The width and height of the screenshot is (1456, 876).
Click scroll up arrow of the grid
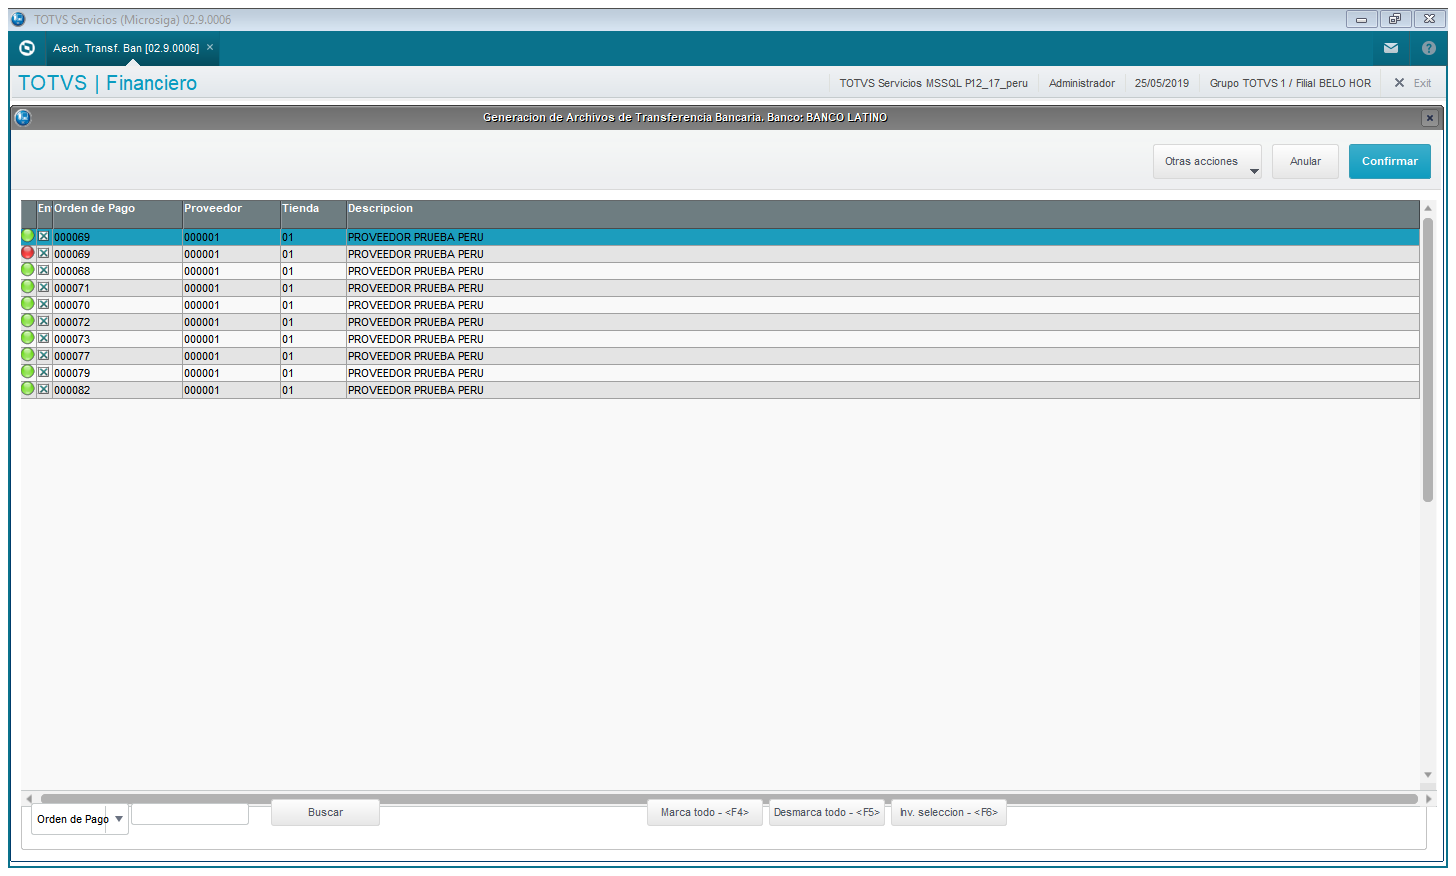pos(1428,208)
